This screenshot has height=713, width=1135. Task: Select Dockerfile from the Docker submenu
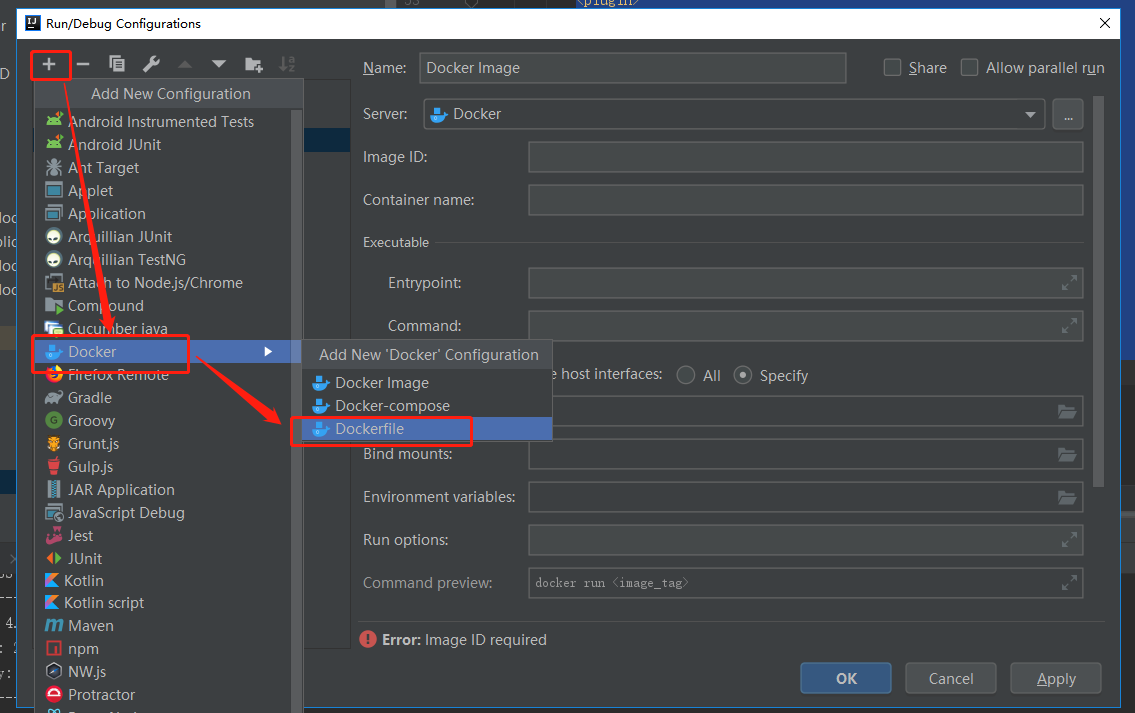pyautogui.click(x=427, y=429)
